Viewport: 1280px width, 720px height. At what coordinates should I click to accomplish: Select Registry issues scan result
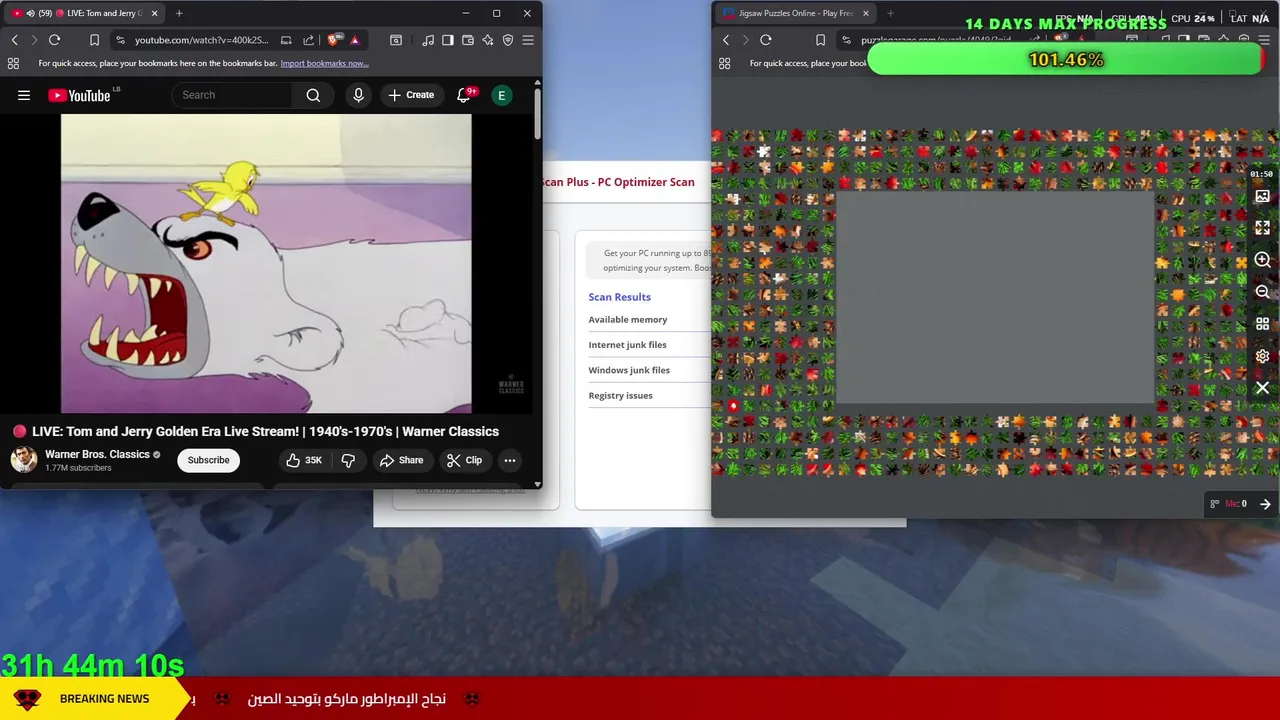(x=620, y=395)
